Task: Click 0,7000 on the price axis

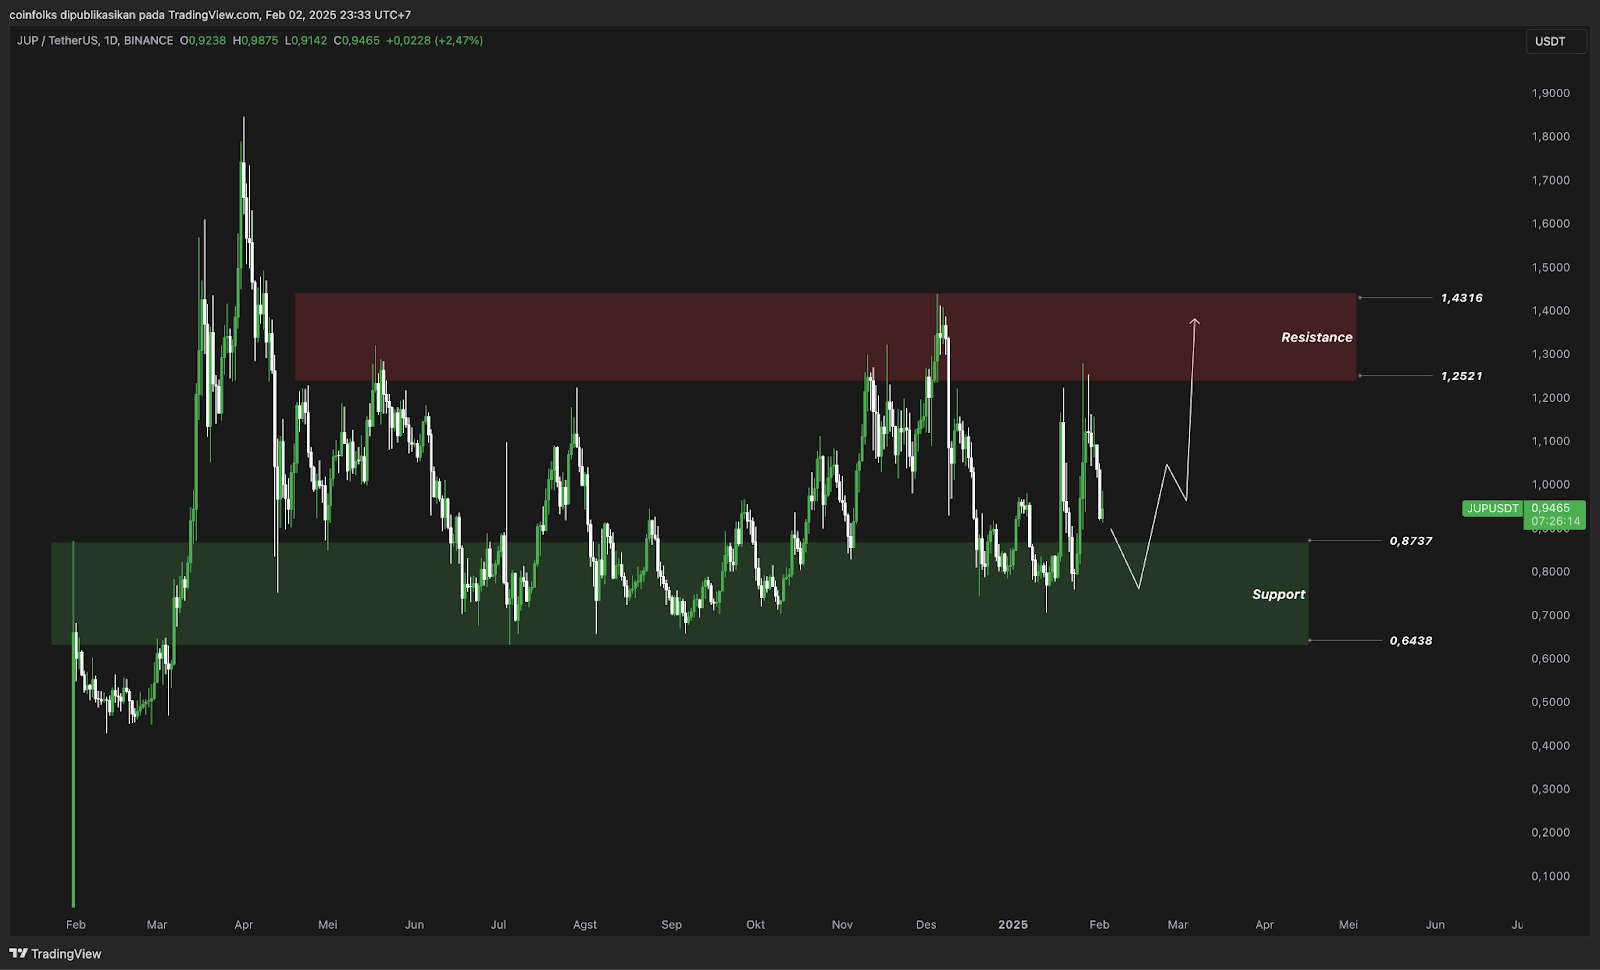Action: pos(1551,616)
